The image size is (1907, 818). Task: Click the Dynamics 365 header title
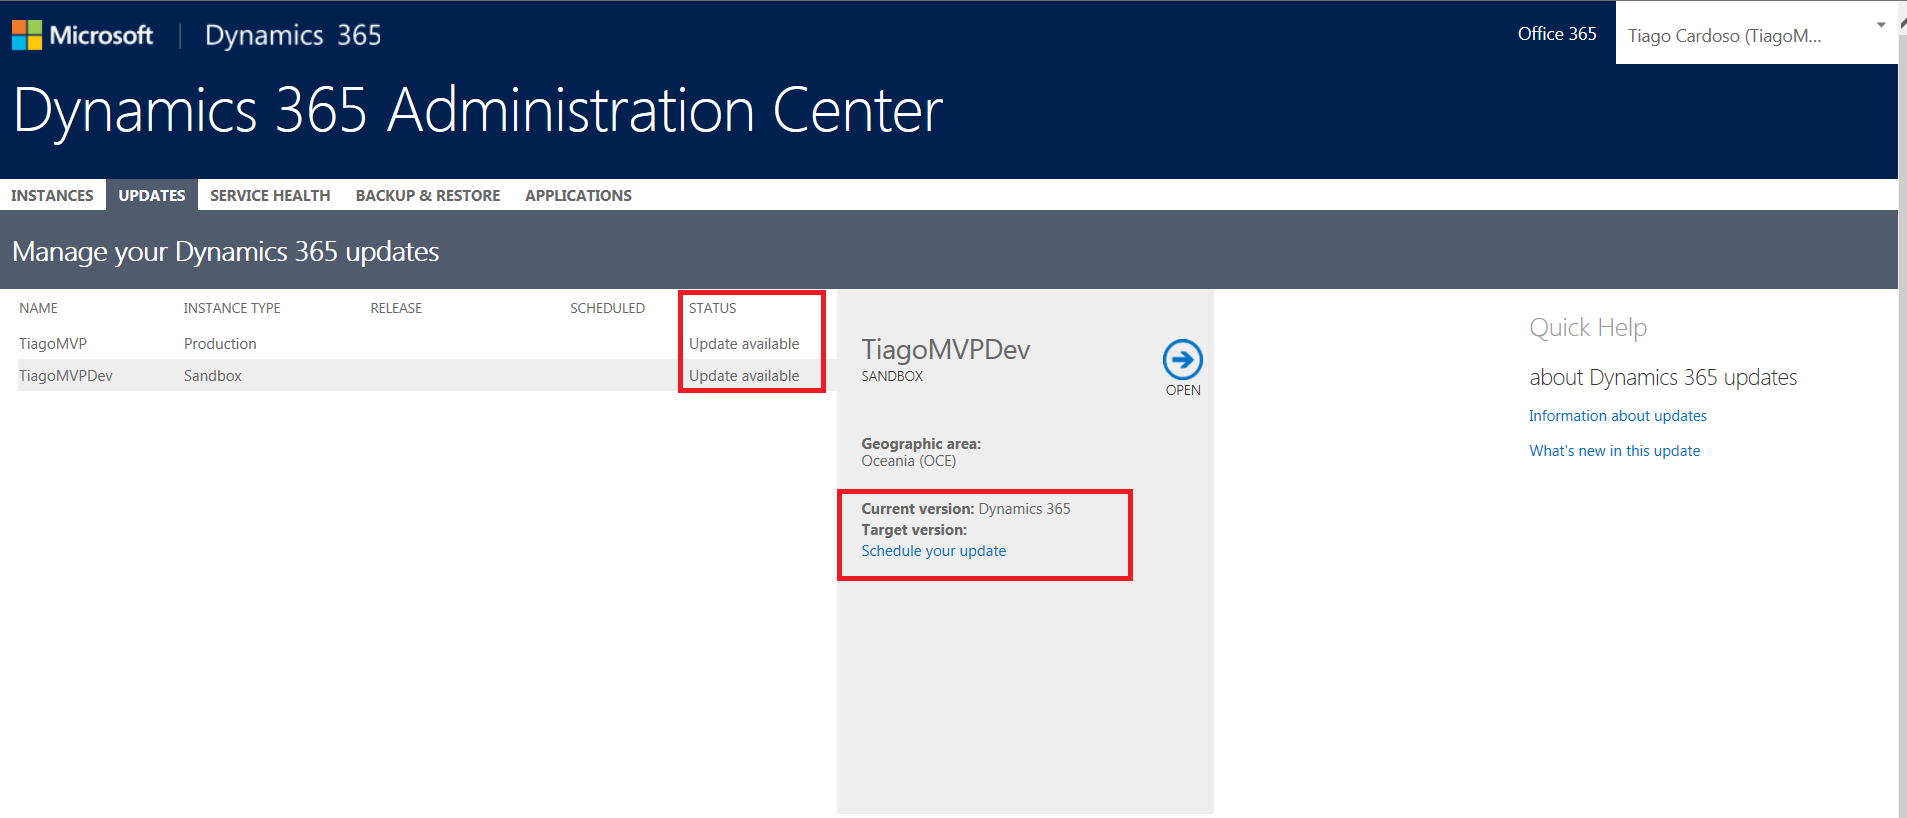(293, 35)
